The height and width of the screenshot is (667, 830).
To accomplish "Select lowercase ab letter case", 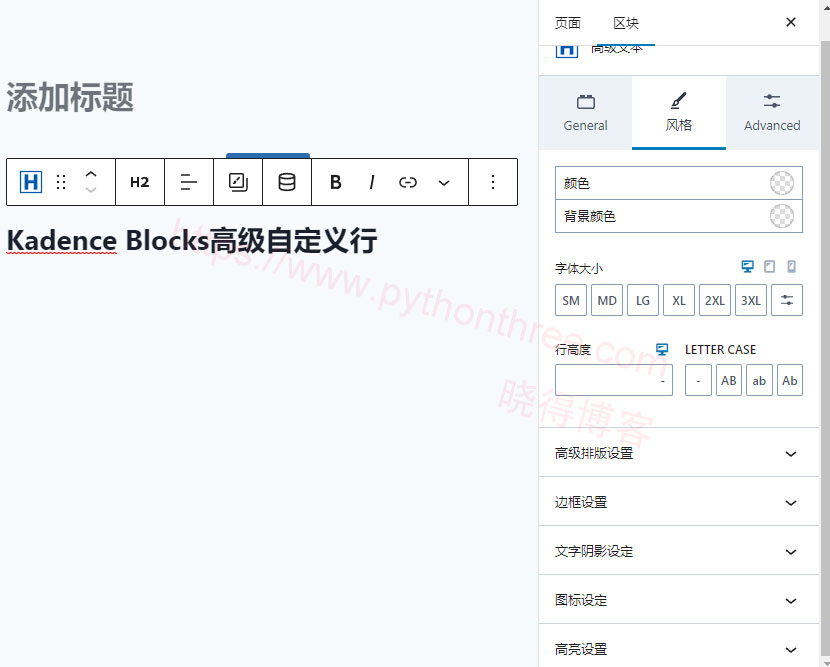I will pos(759,380).
